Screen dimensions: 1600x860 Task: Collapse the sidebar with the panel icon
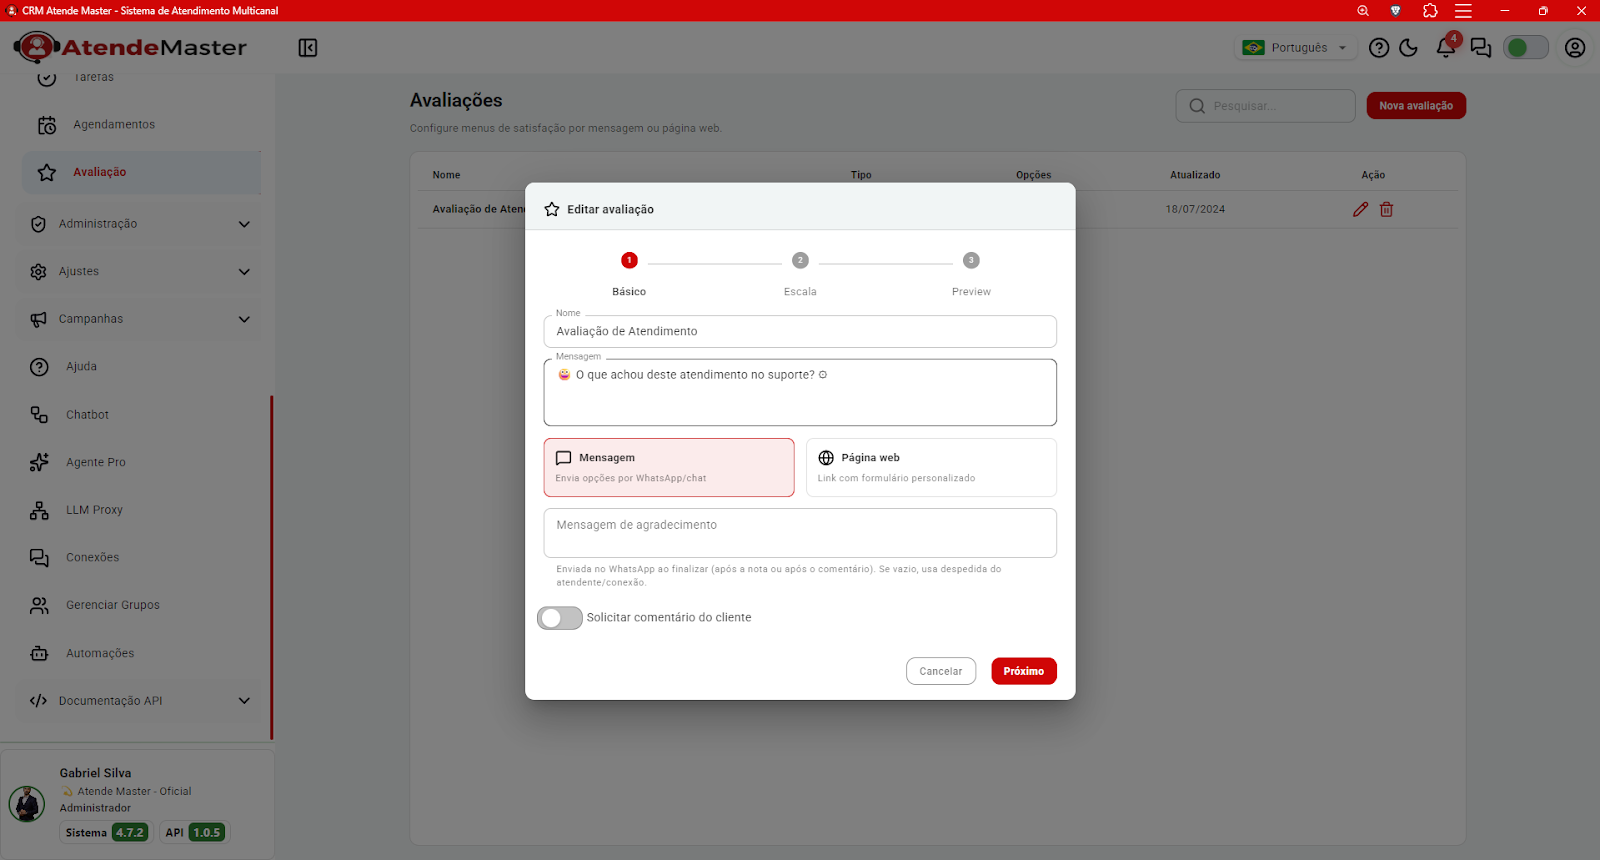coord(308,48)
